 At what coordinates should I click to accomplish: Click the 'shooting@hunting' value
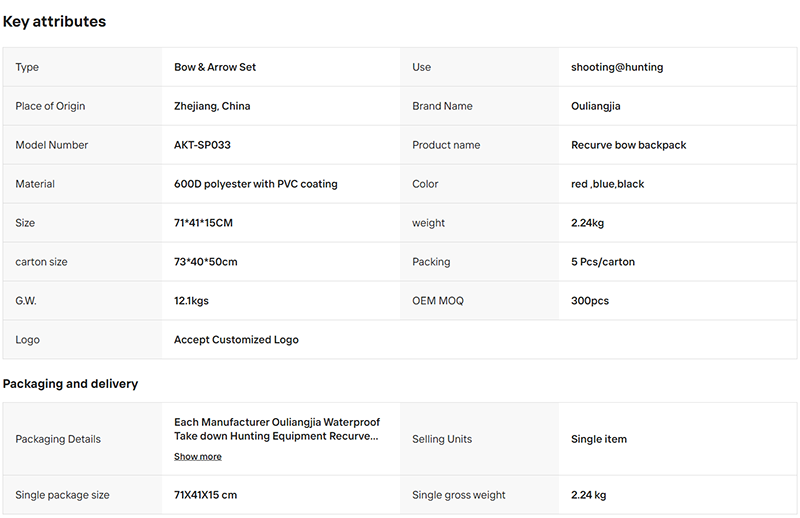[x=617, y=67]
